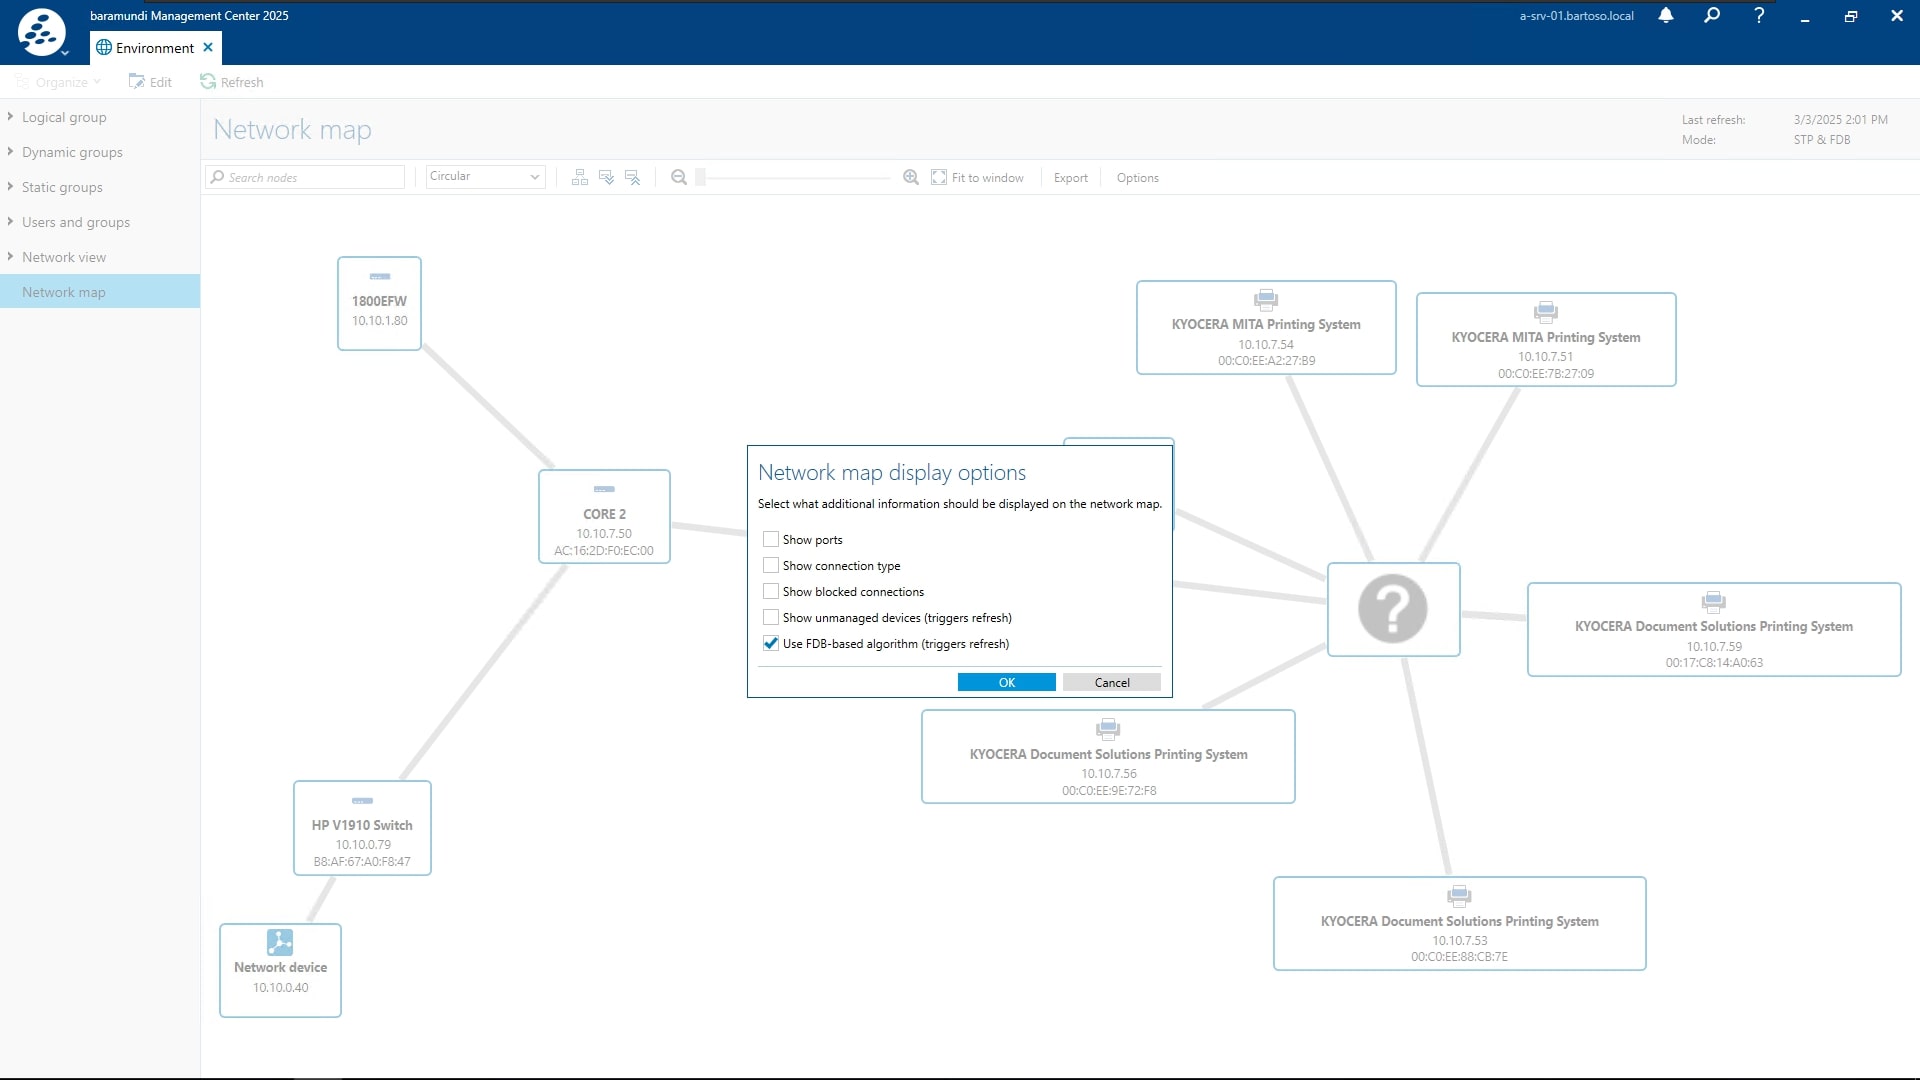
Task: Open the Circular layout dropdown
Action: 485,176
